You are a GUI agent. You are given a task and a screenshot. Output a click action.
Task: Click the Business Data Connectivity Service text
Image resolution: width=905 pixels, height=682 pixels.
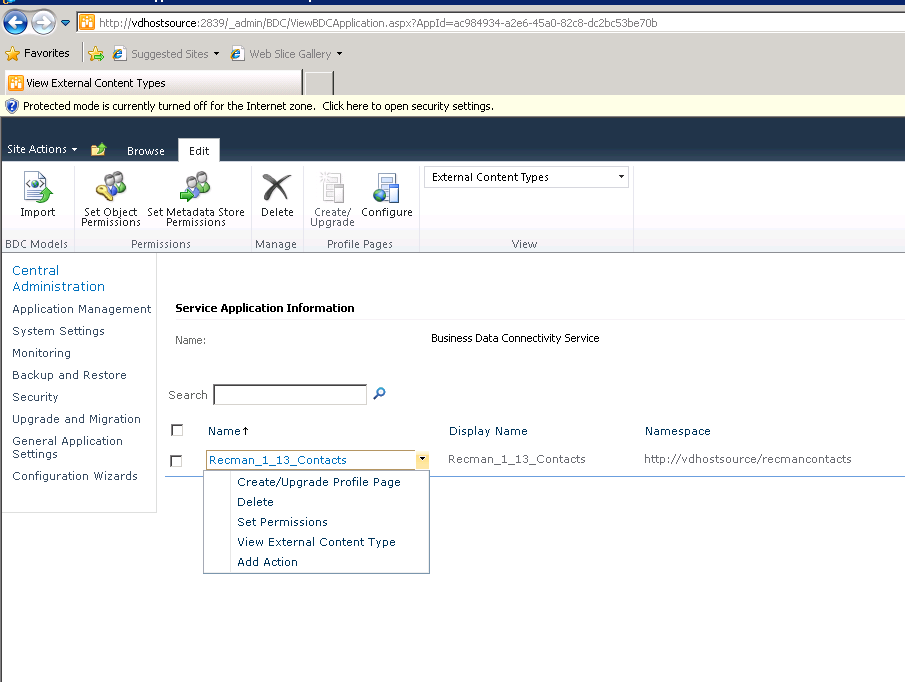click(x=515, y=338)
